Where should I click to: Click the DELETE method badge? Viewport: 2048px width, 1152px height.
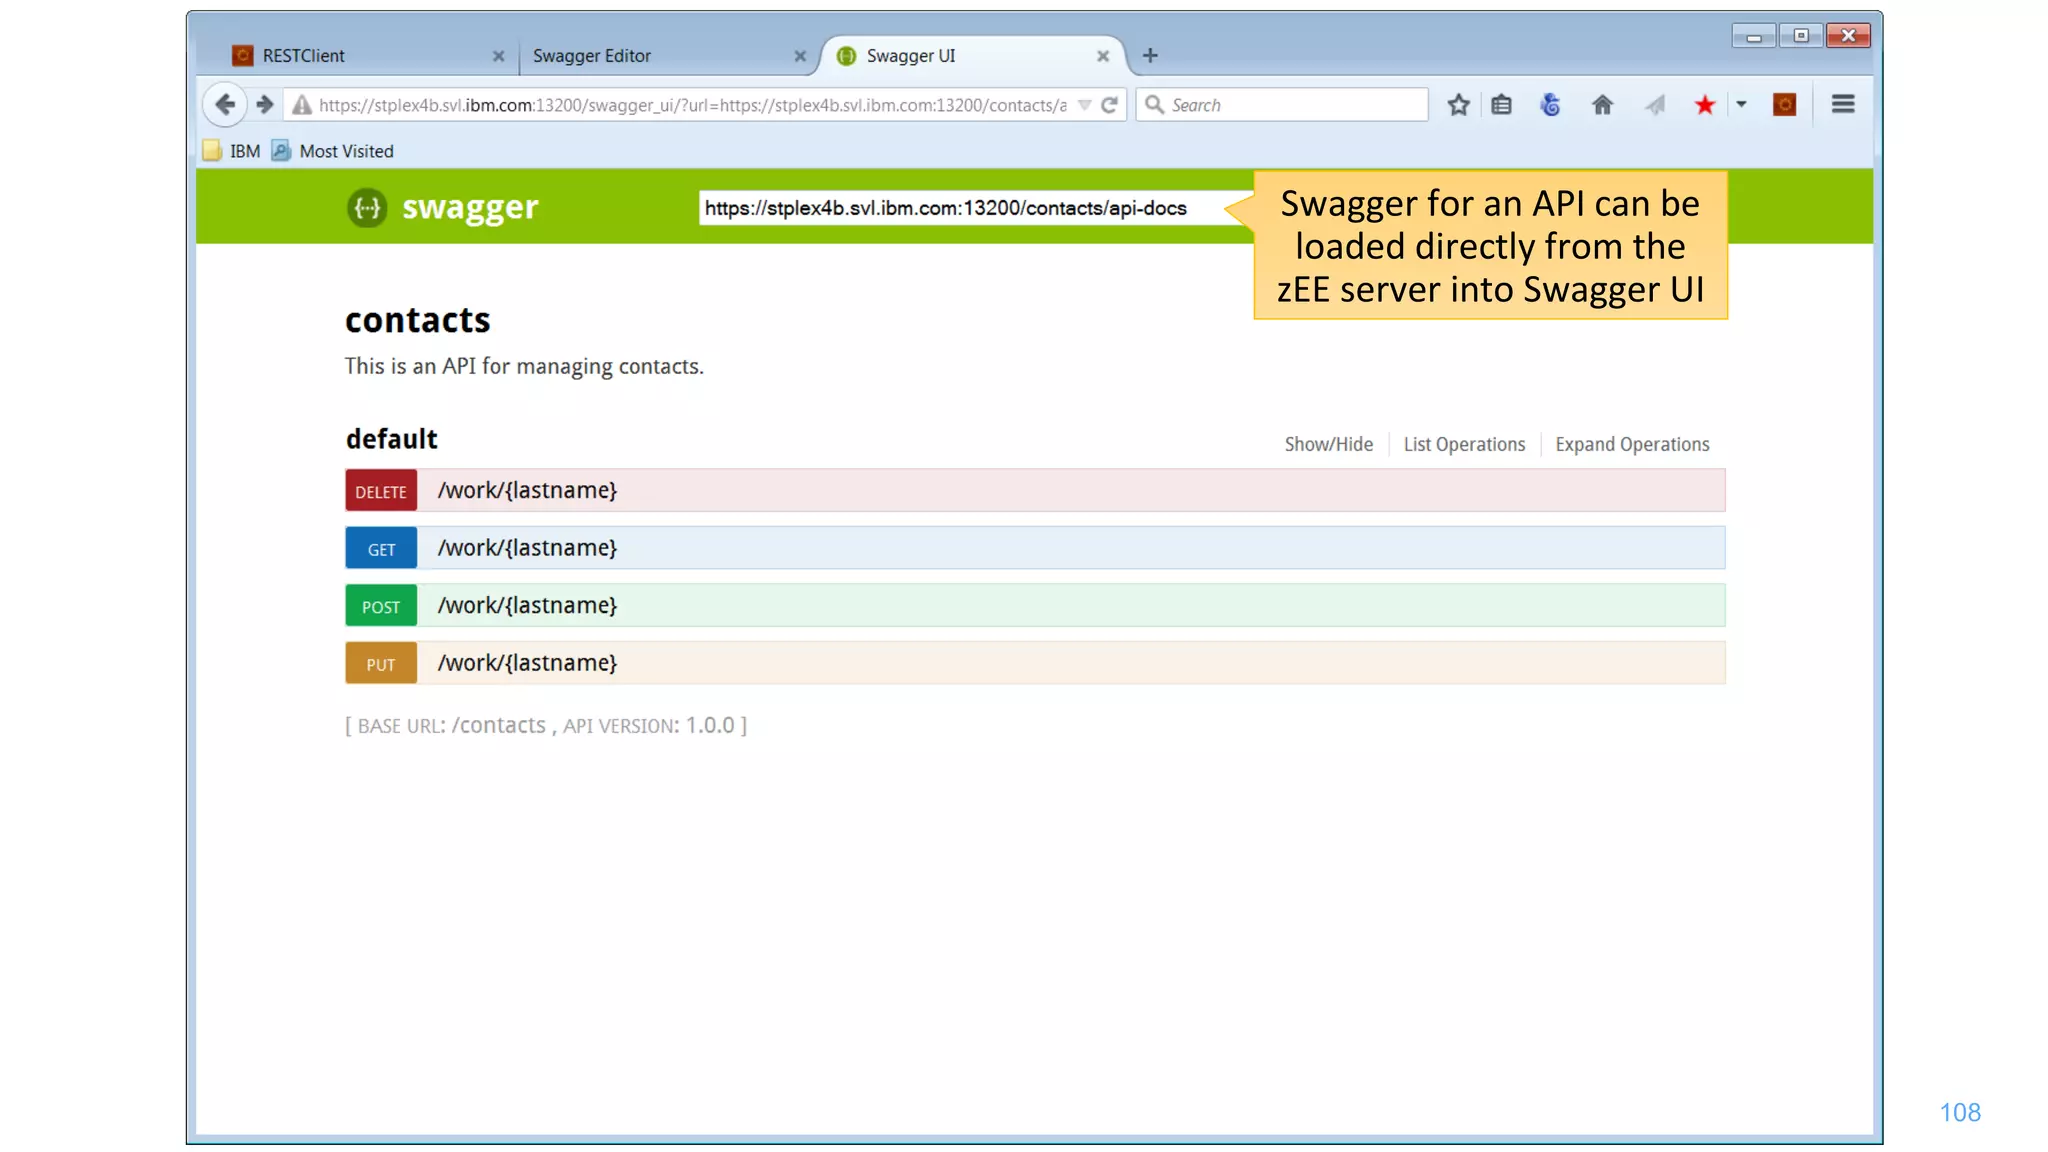point(381,491)
